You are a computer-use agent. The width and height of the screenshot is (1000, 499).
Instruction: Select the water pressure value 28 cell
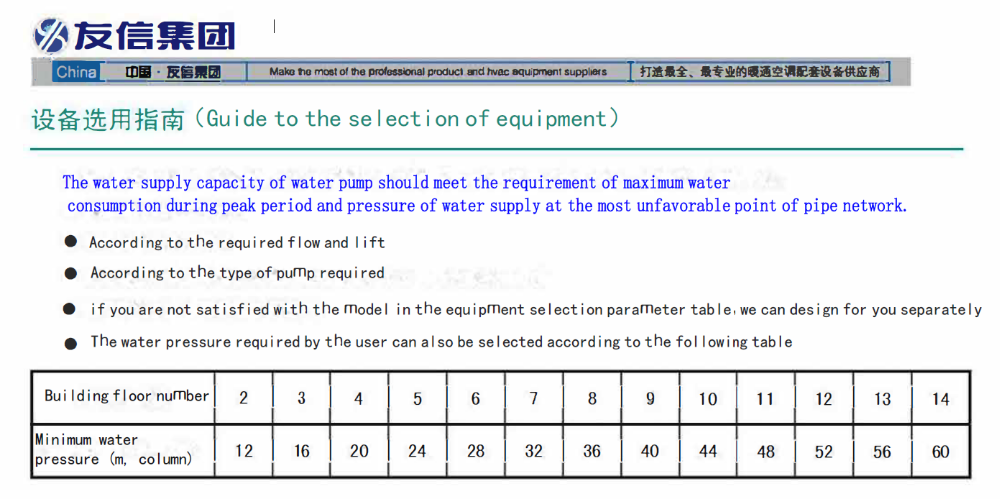[476, 451]
